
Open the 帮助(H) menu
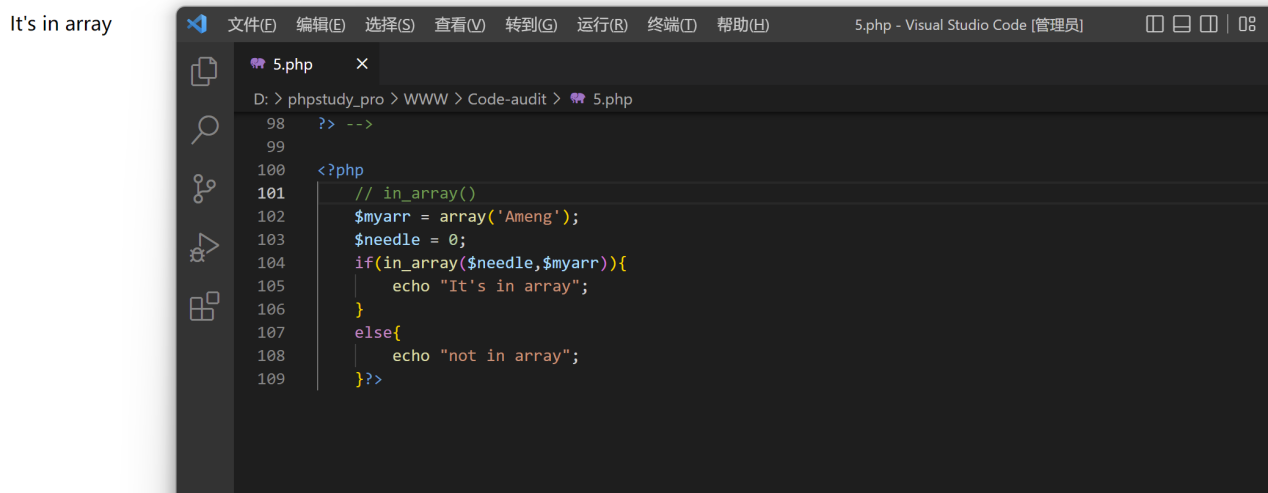tap(743, 25)
